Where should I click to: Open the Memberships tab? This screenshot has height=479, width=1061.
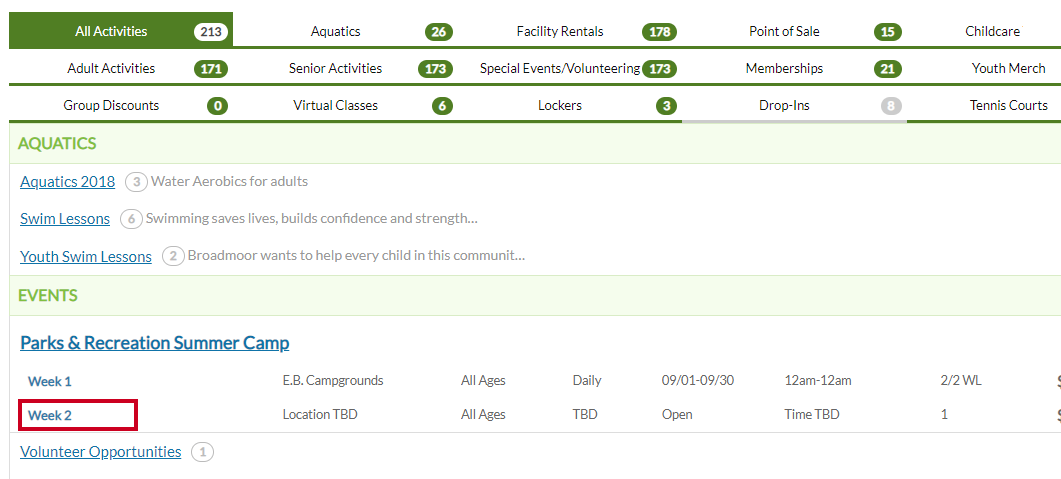pos(794,68)
